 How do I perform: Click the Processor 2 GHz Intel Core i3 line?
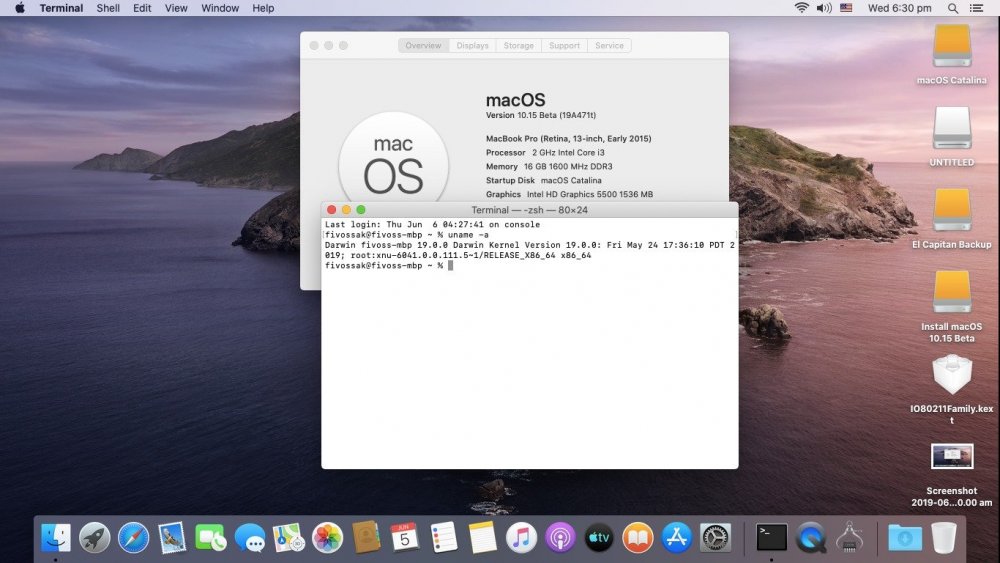tap(545, 152)
